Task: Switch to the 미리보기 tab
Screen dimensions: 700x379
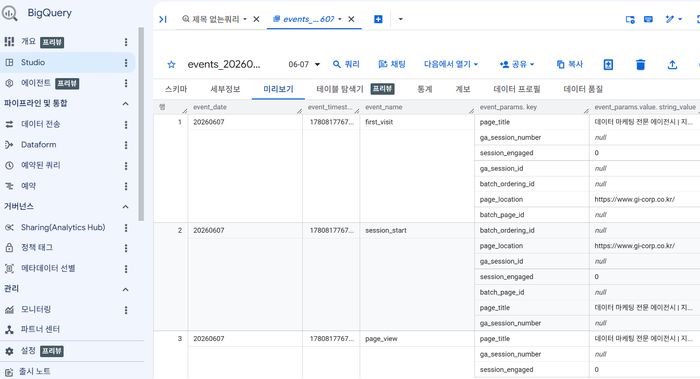Action: 278,89
